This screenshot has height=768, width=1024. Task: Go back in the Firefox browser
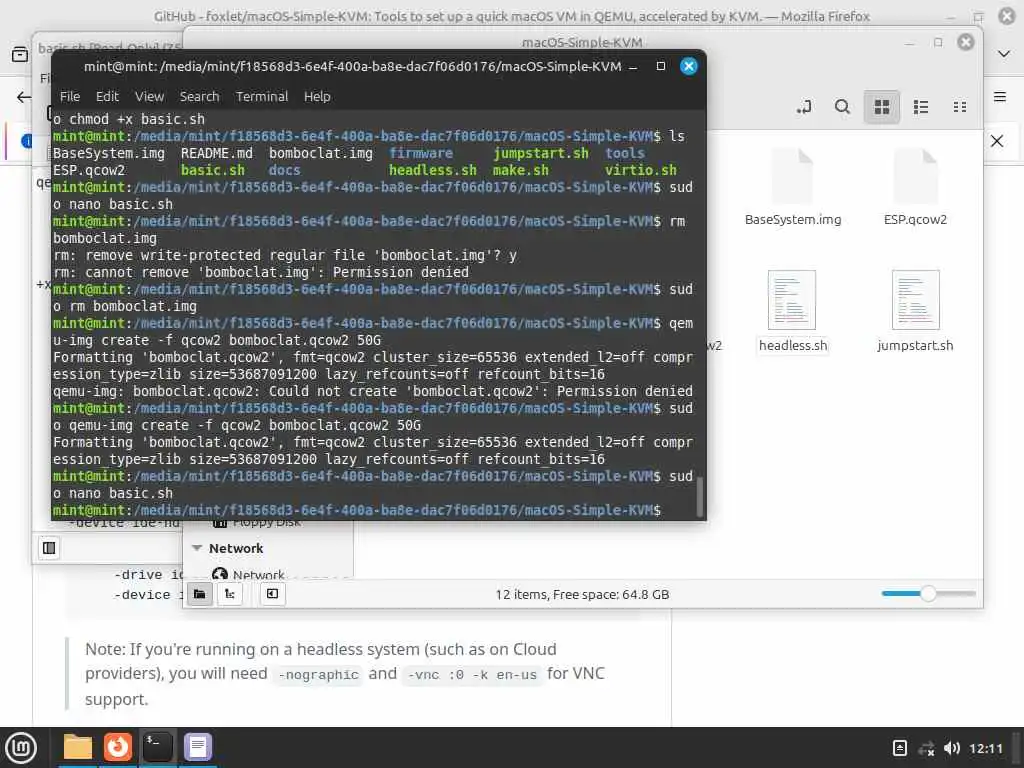(x=24, y=97)
